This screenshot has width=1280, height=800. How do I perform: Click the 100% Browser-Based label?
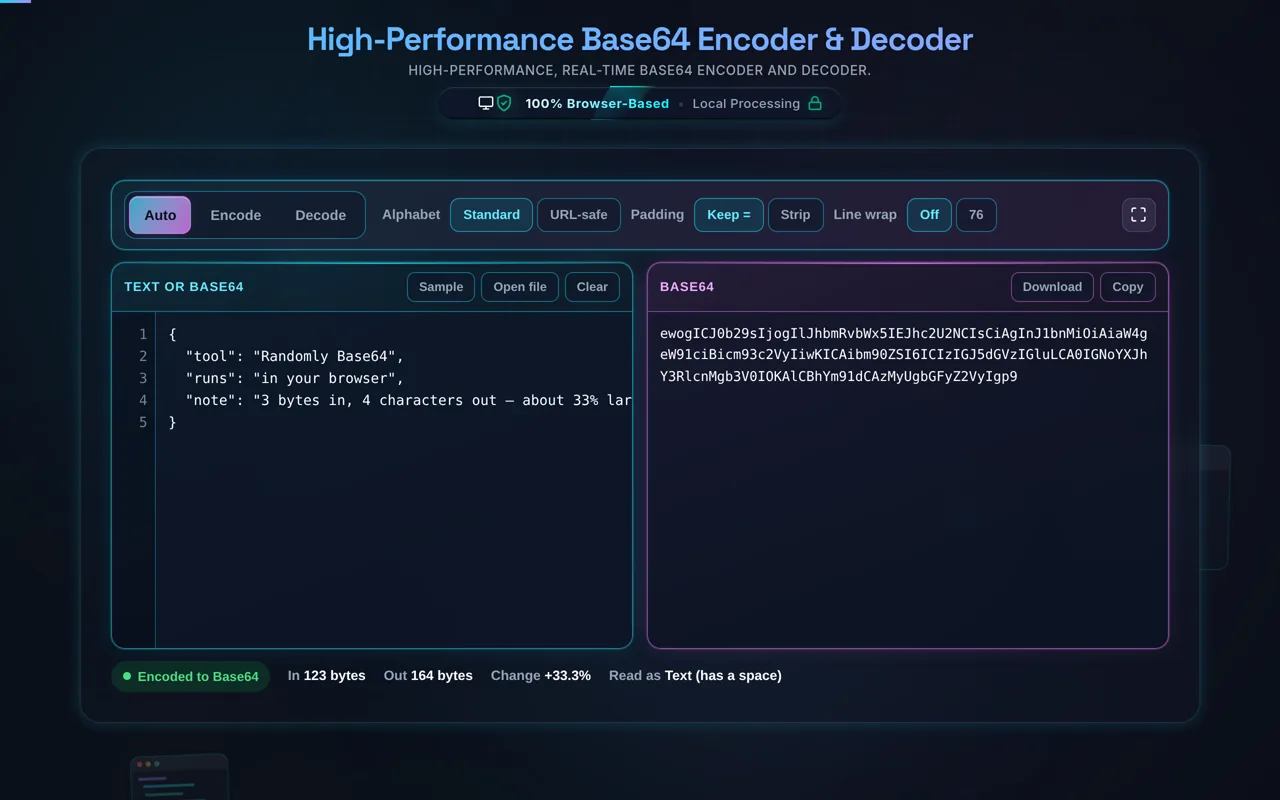[x=597, y=103]
